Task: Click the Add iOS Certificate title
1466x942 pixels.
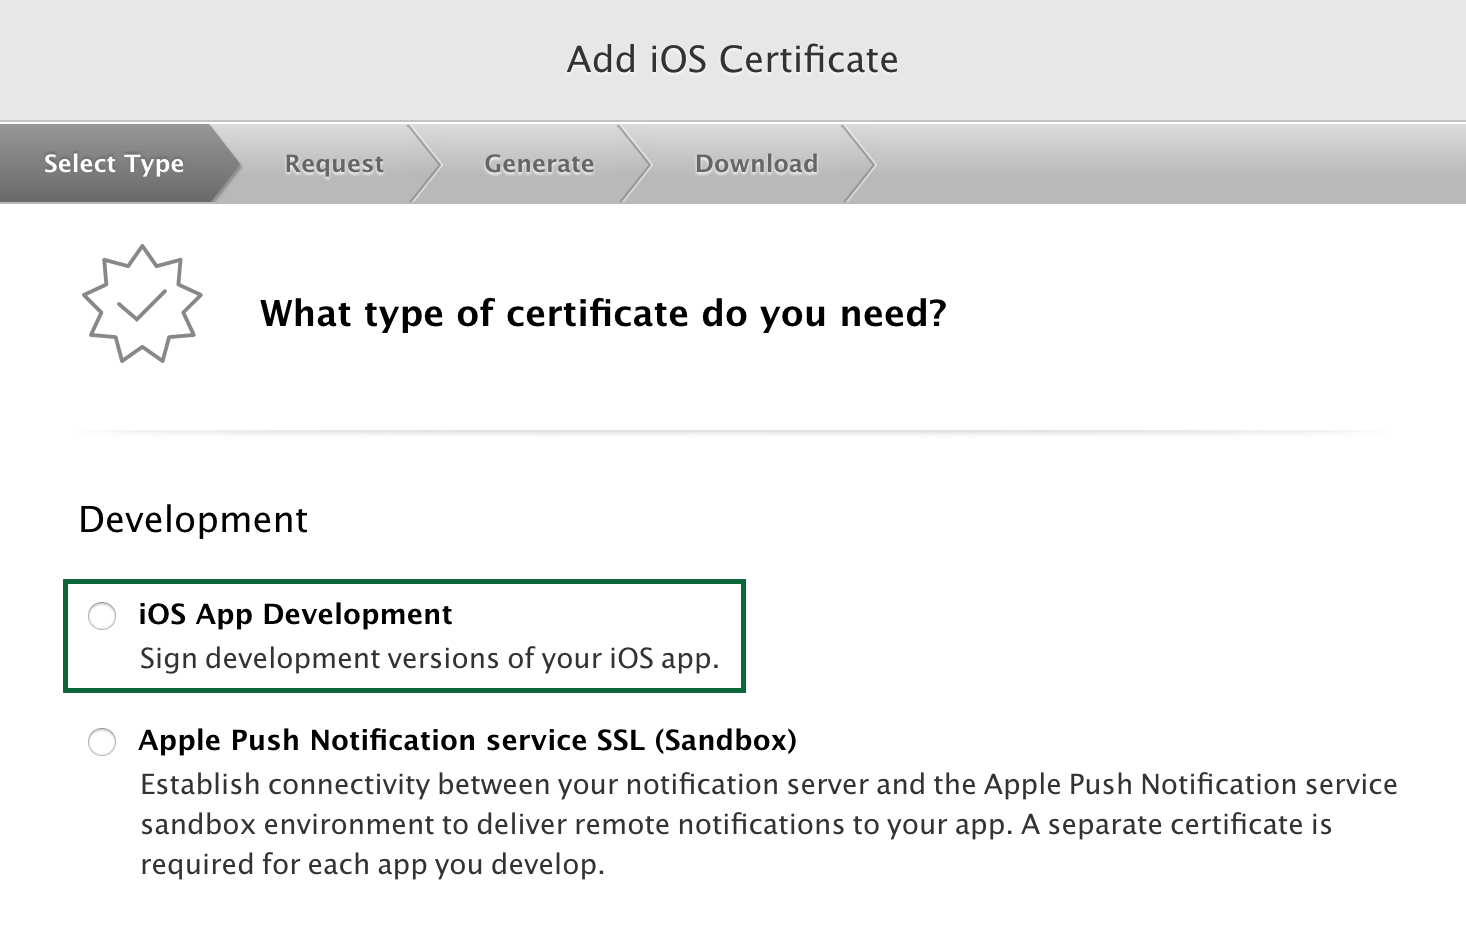Action: pos(733,59)
